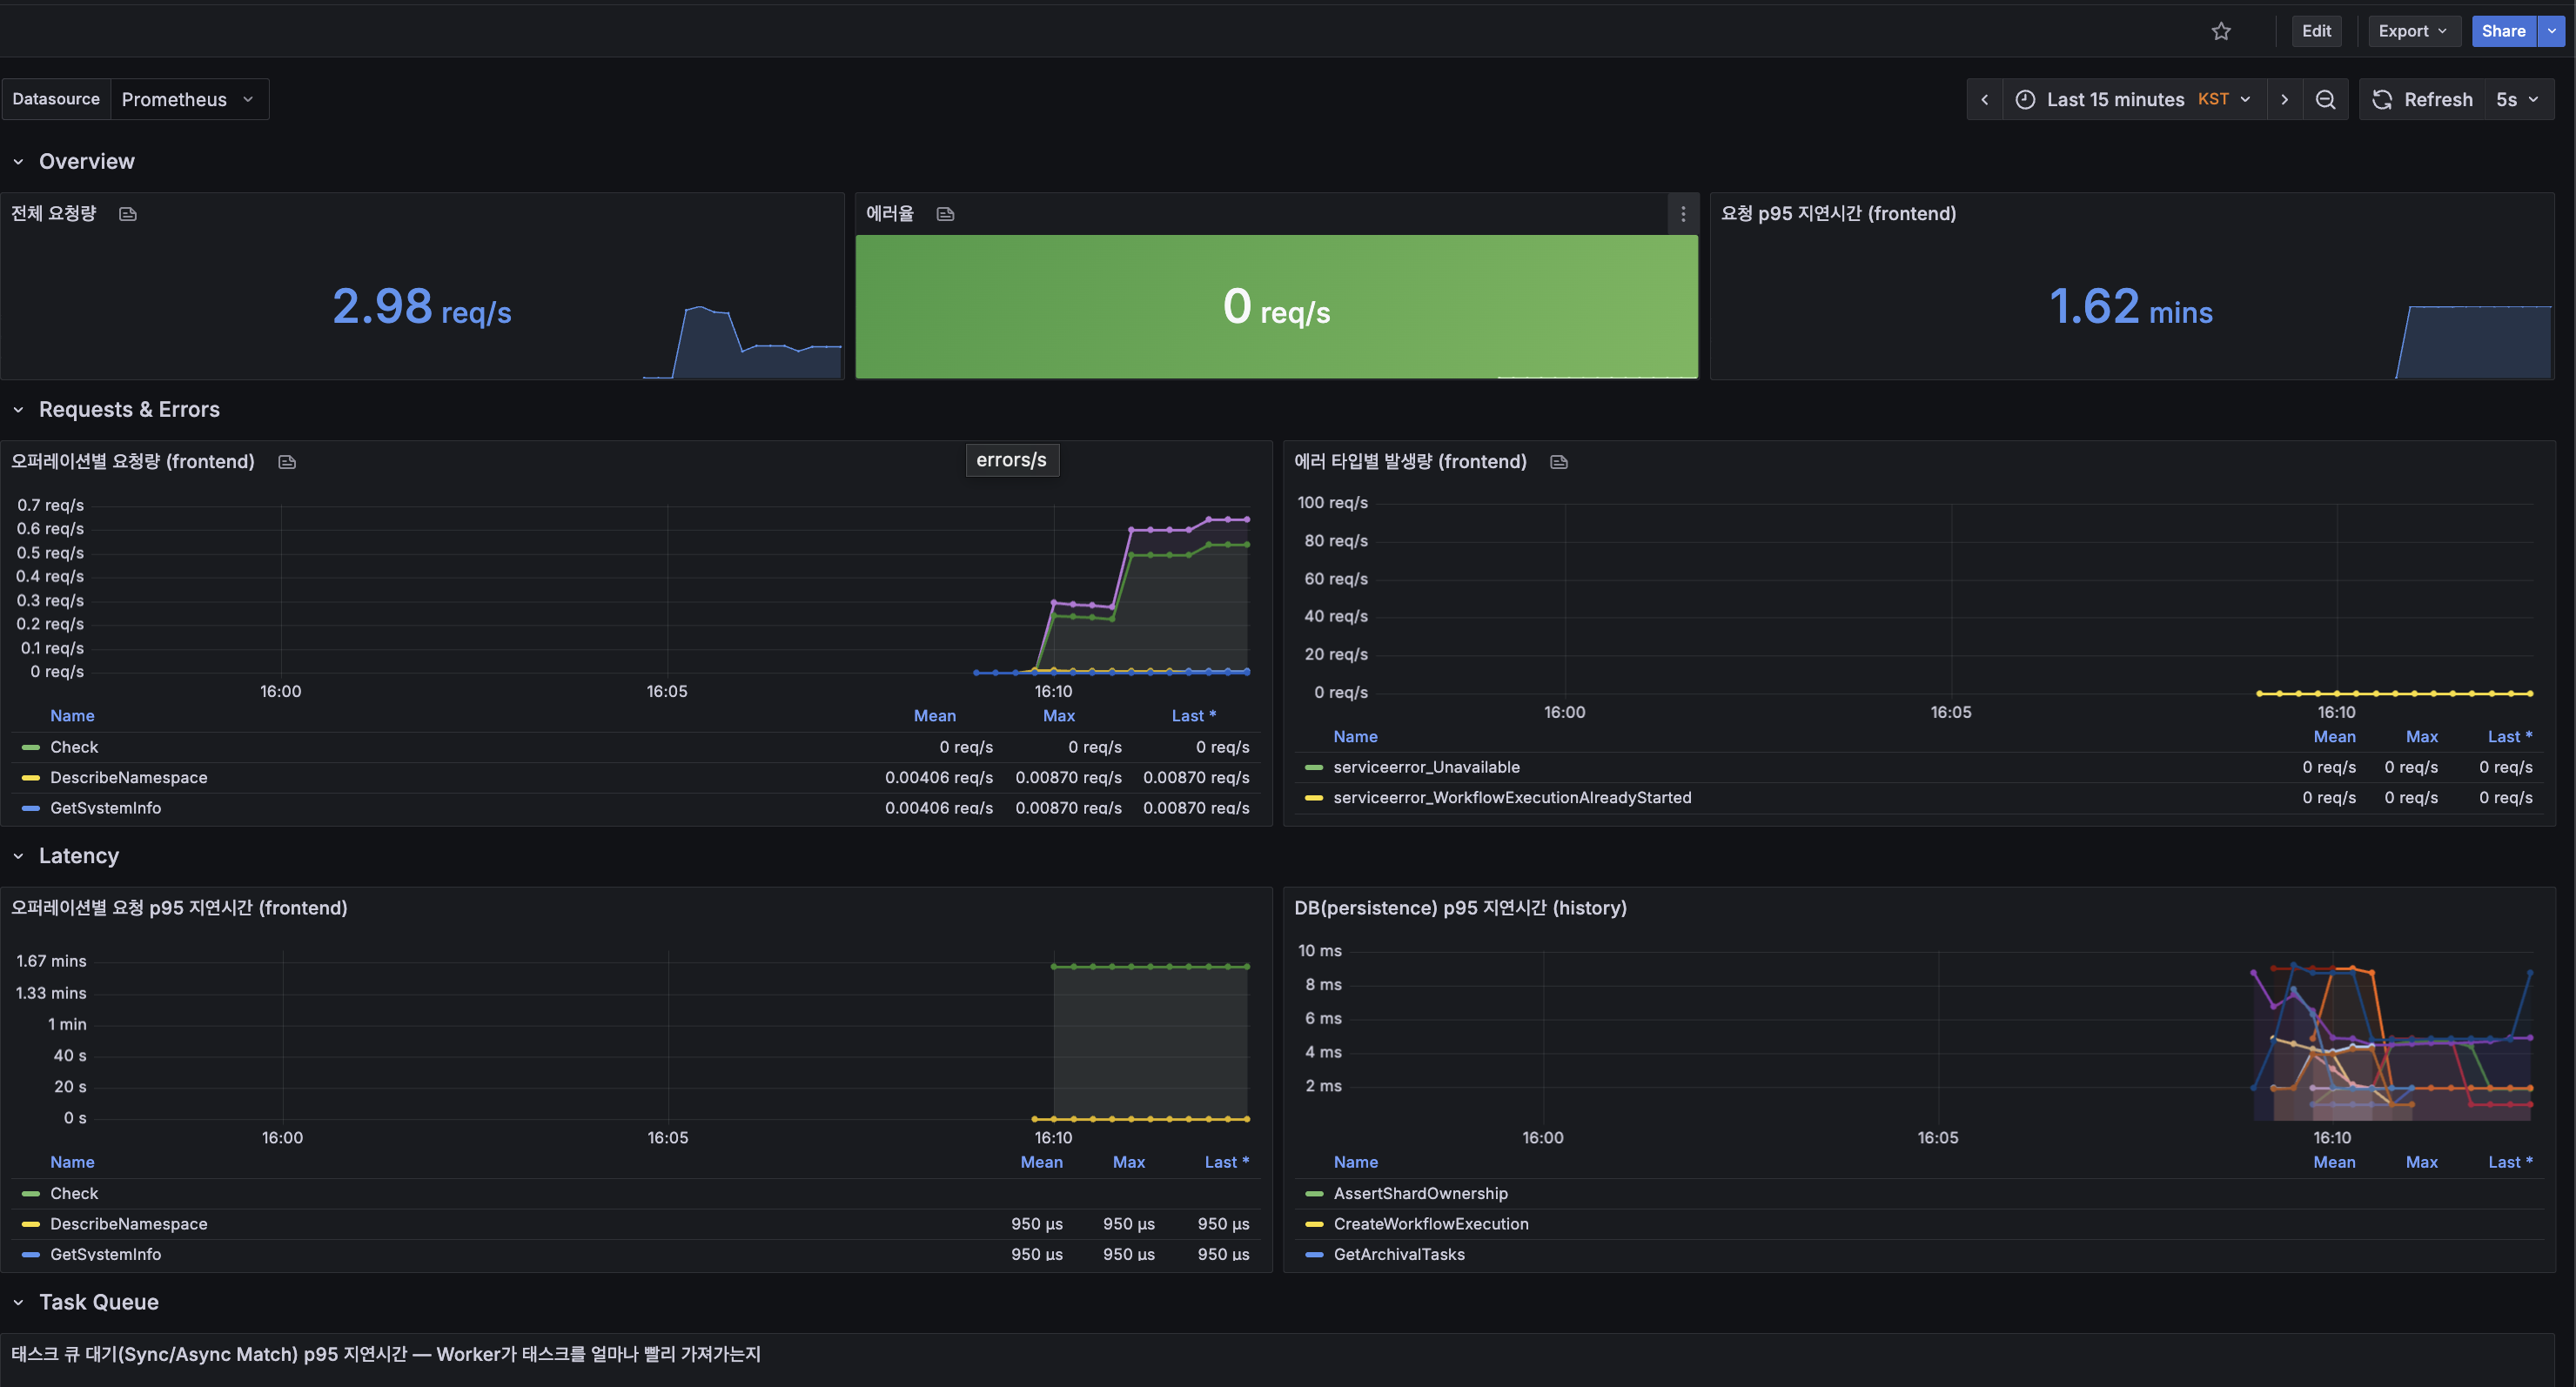Collapse the Latency row
This screenshot has height=1387, width=2576.
pyautogui.click(x=18, y=856)
